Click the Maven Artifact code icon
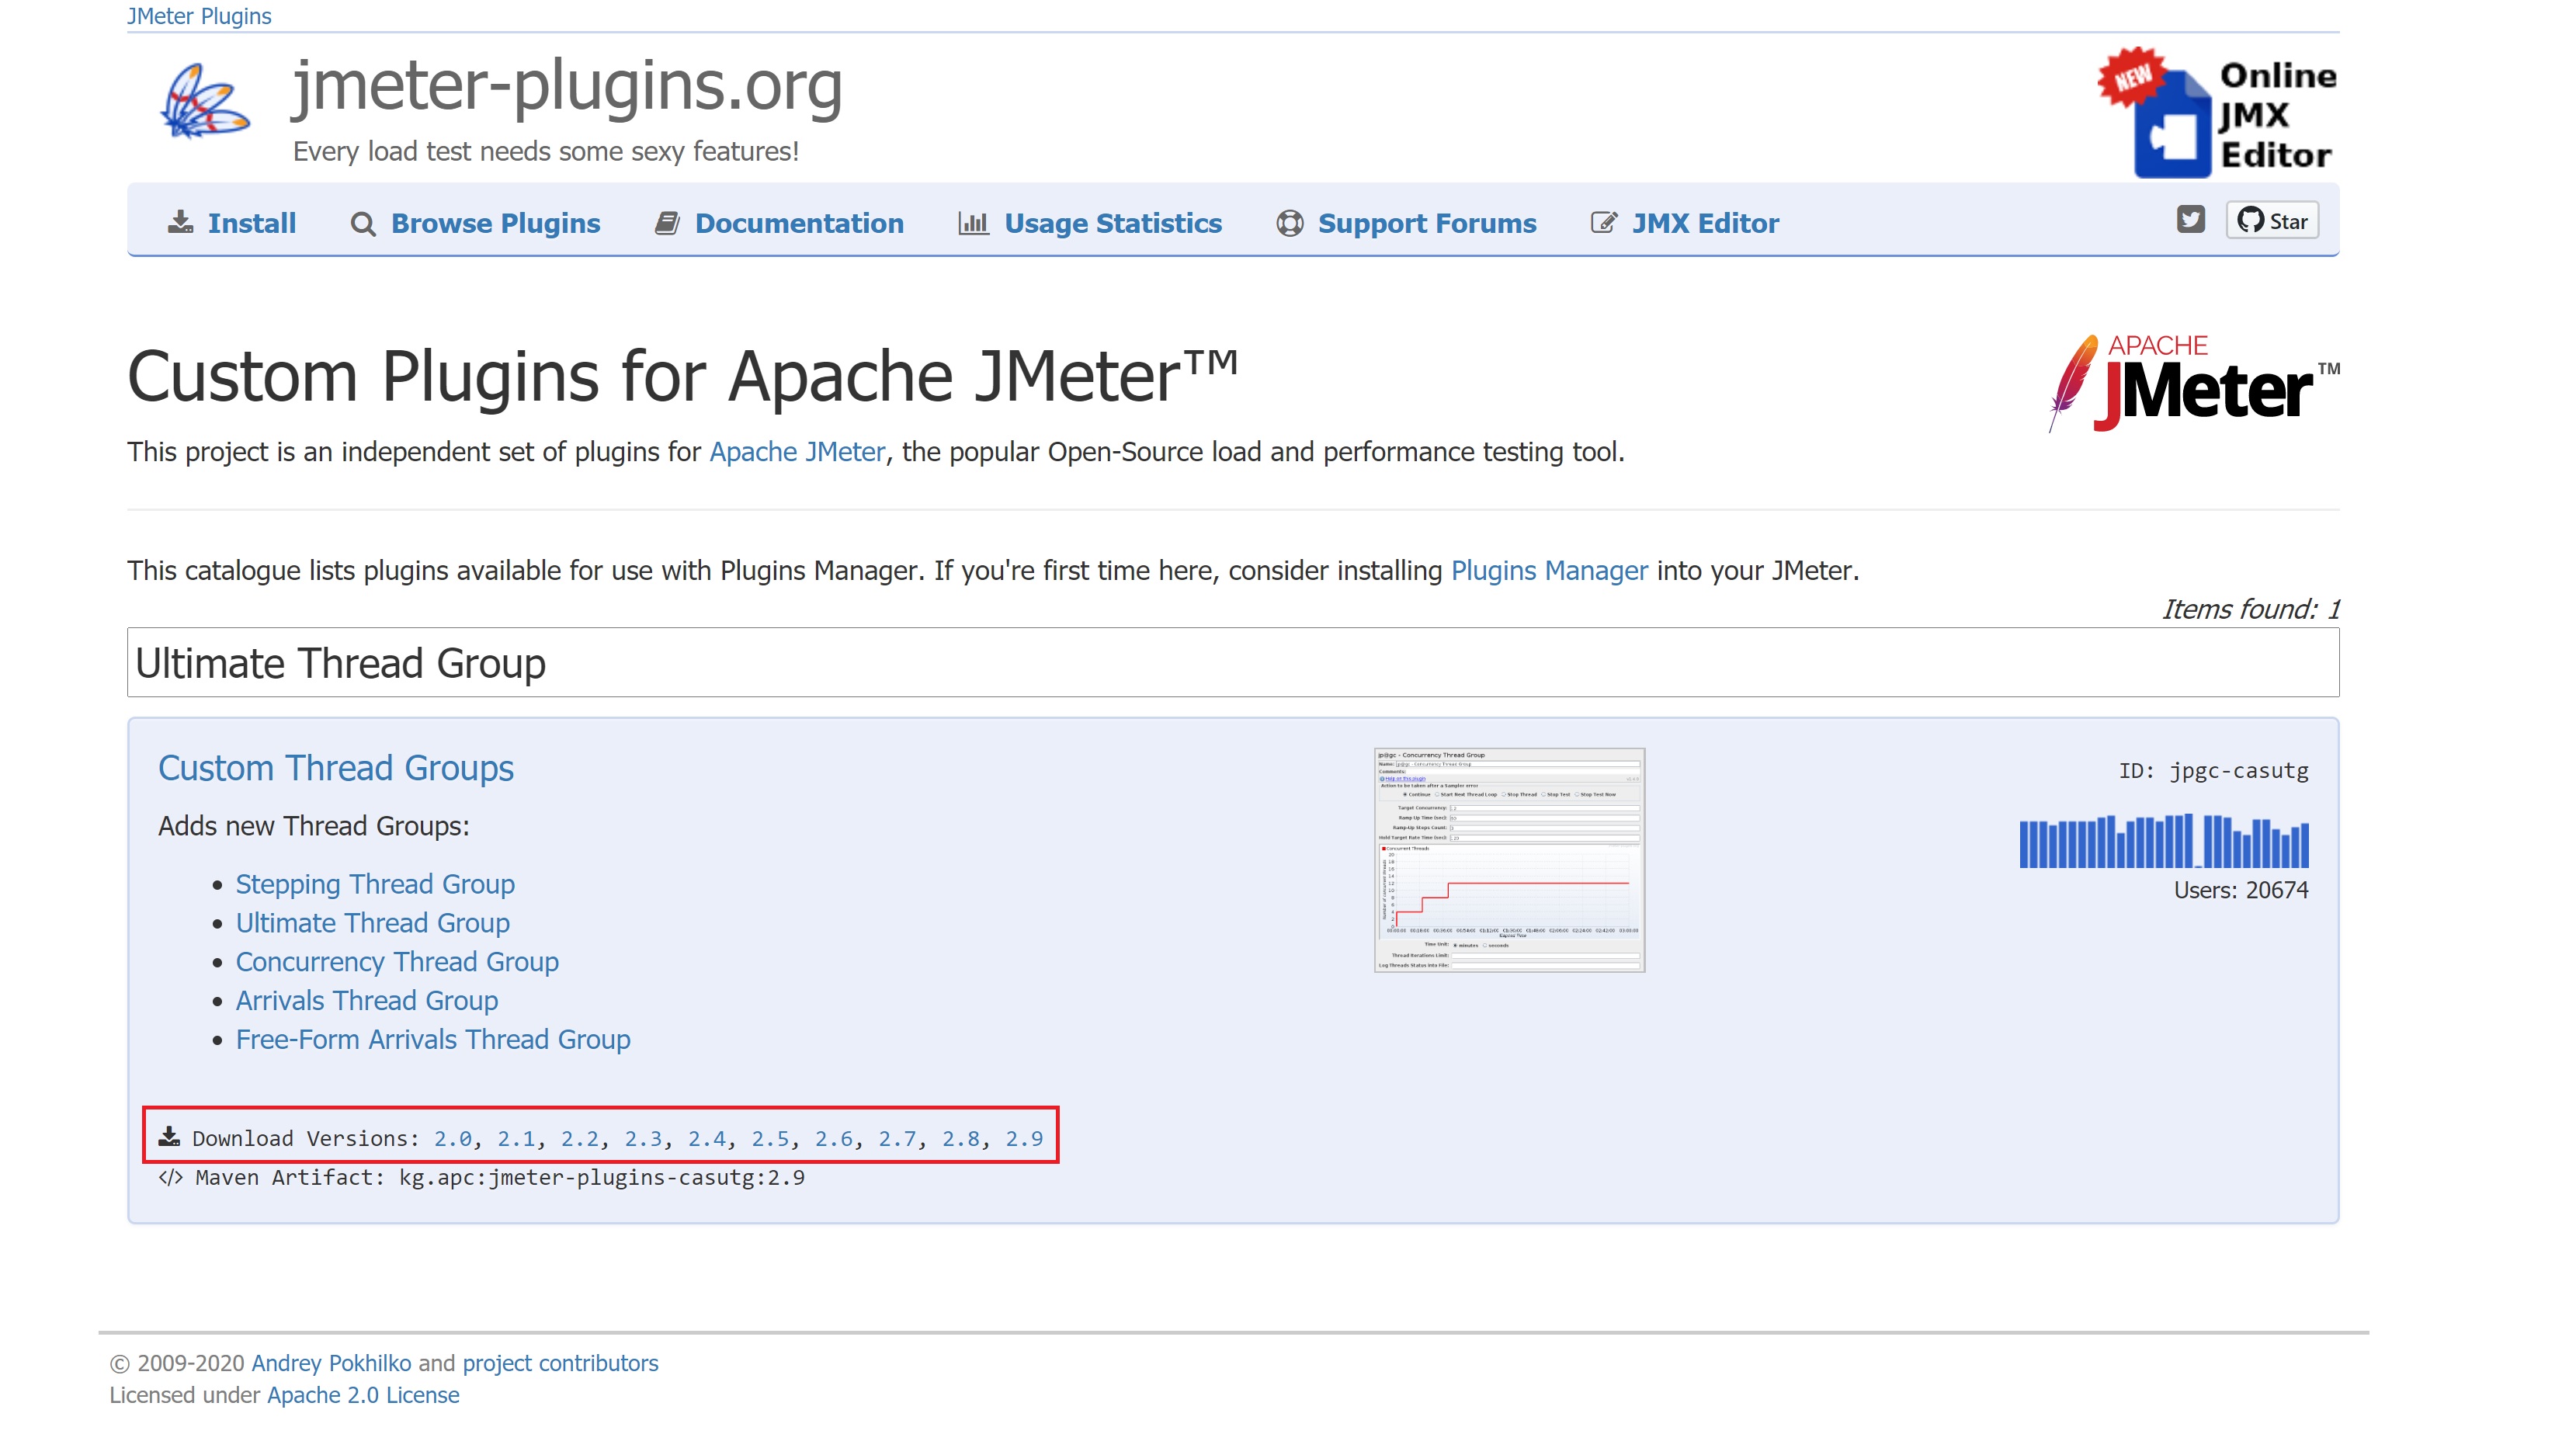The image size is (2576, 1455). (171, 1177)
